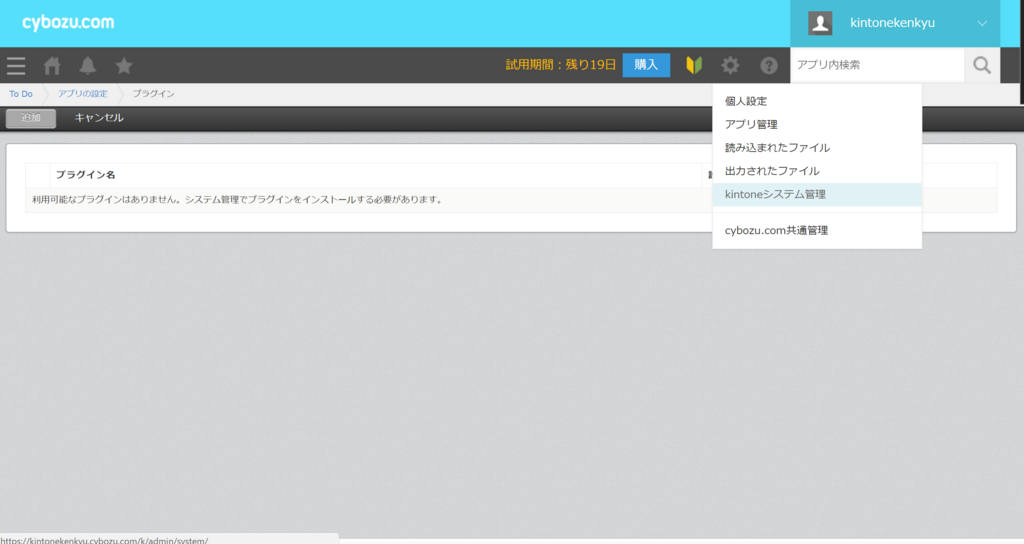Select アプリ管理 in the menu
This screenshot has height=544, width=1024.
tap(817, 124)
